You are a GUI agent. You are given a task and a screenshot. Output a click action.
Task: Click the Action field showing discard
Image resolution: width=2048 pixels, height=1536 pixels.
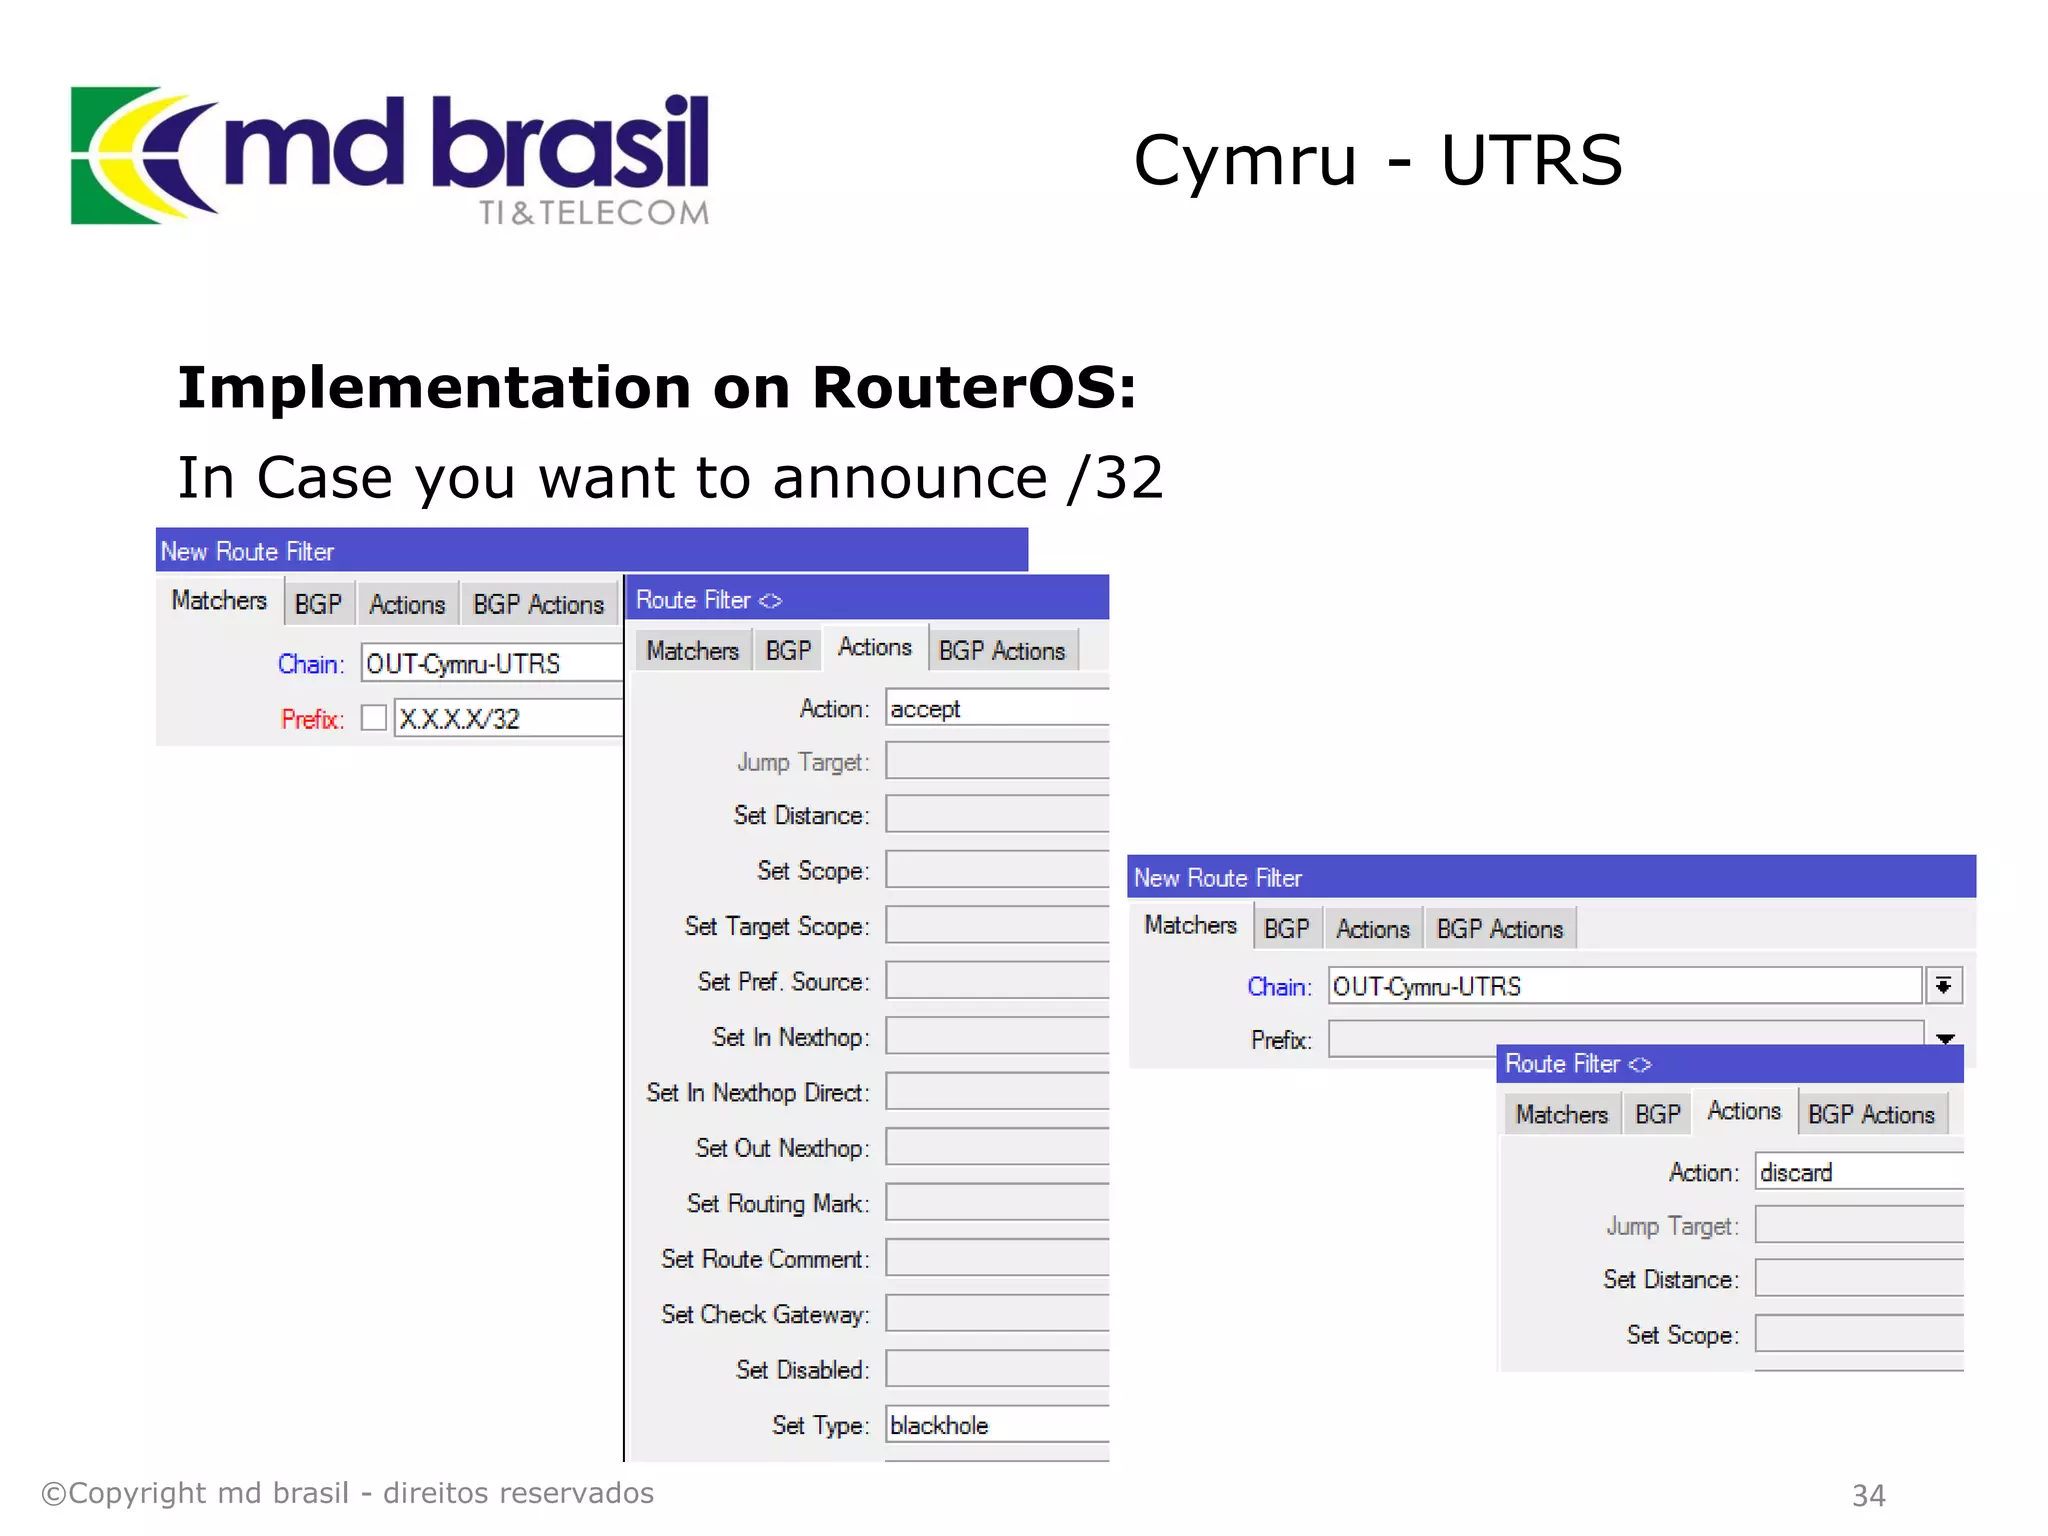[1860, 1172]
